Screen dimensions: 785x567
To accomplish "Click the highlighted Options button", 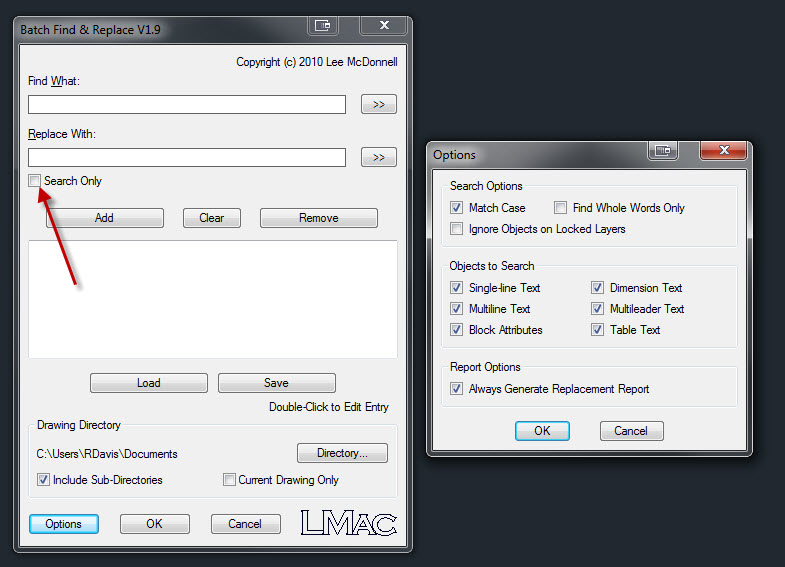I will (64, 524).
